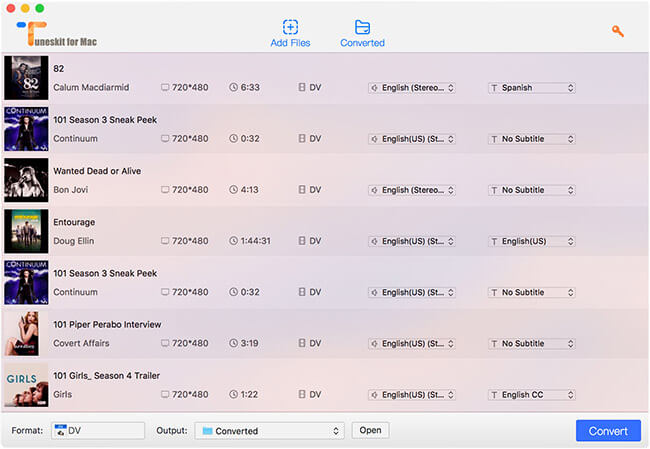Screen dimensions: 650x449
Task: Click the artist "Calum Macdiarmid"
Action: (x=91, y=87)
